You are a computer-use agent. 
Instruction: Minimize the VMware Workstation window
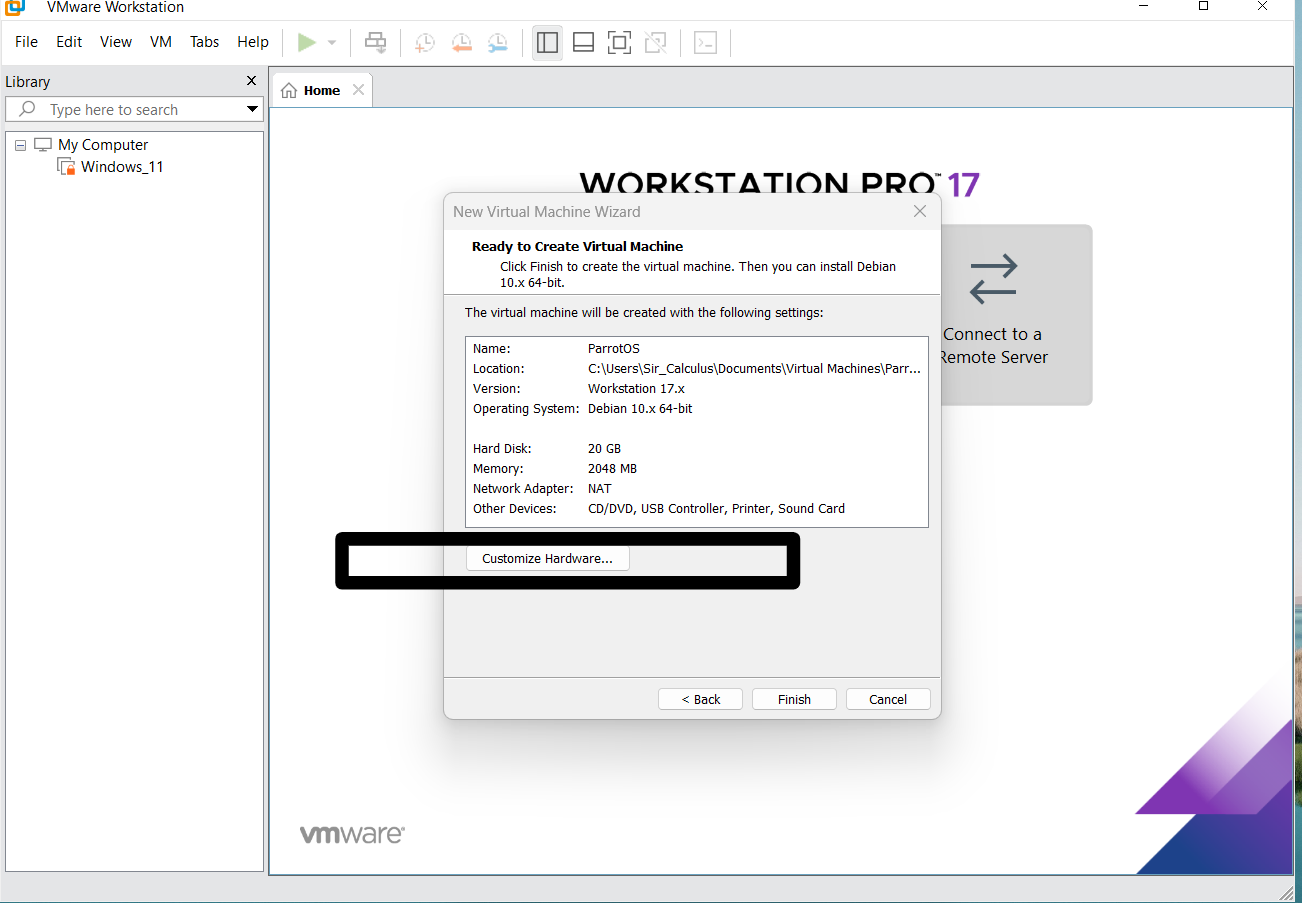[1143, 6]
